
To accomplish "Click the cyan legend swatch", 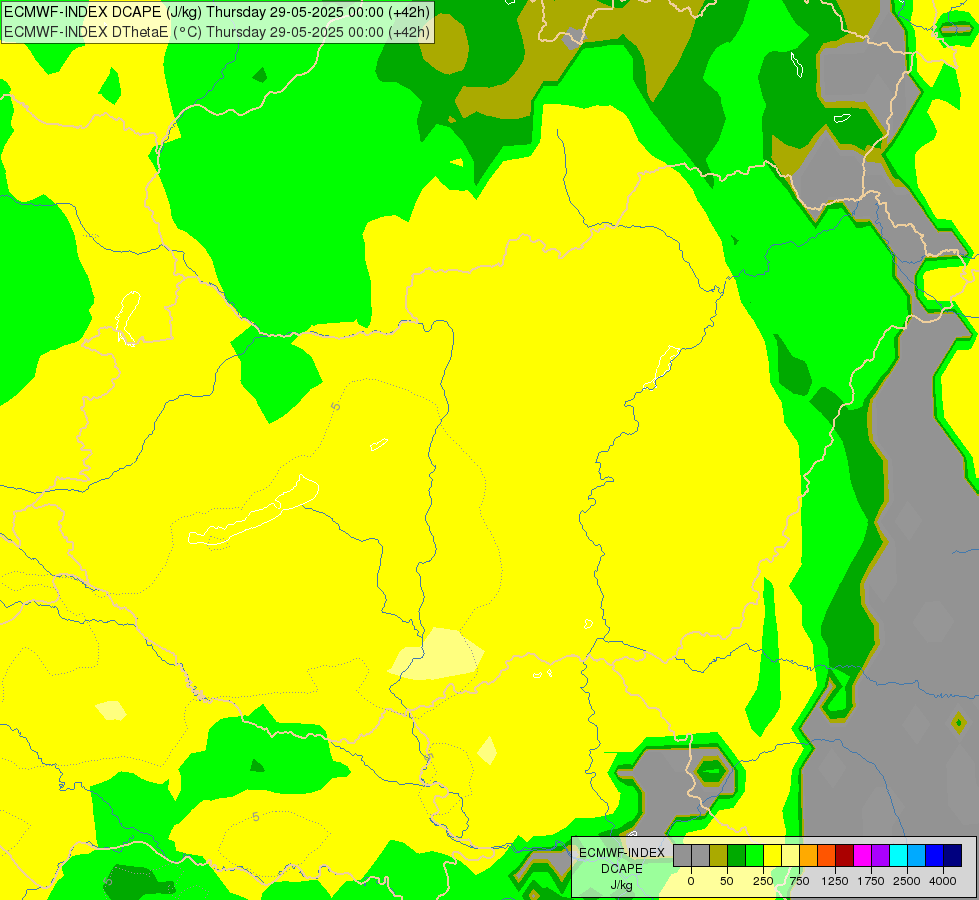I will coord(898,855).
